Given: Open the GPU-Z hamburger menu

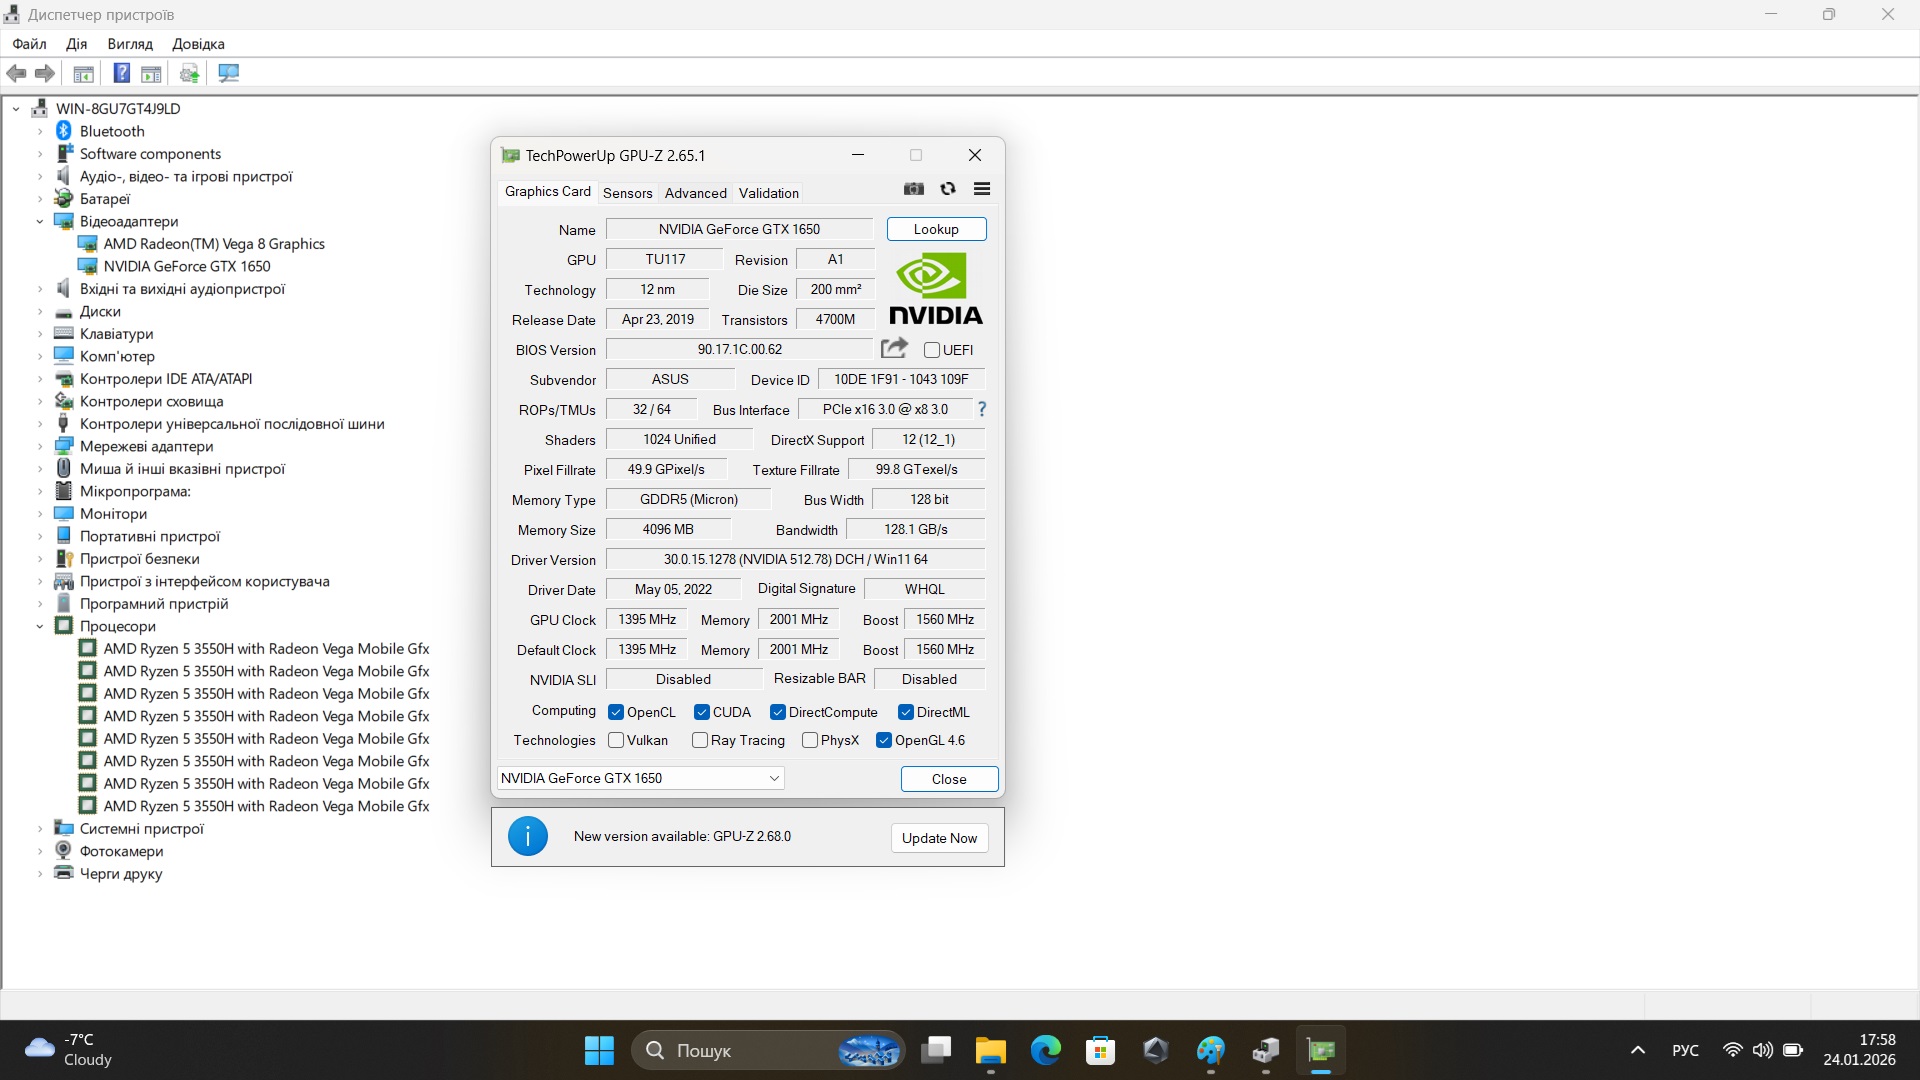Looking at the screenshot, I should point(981,189).
